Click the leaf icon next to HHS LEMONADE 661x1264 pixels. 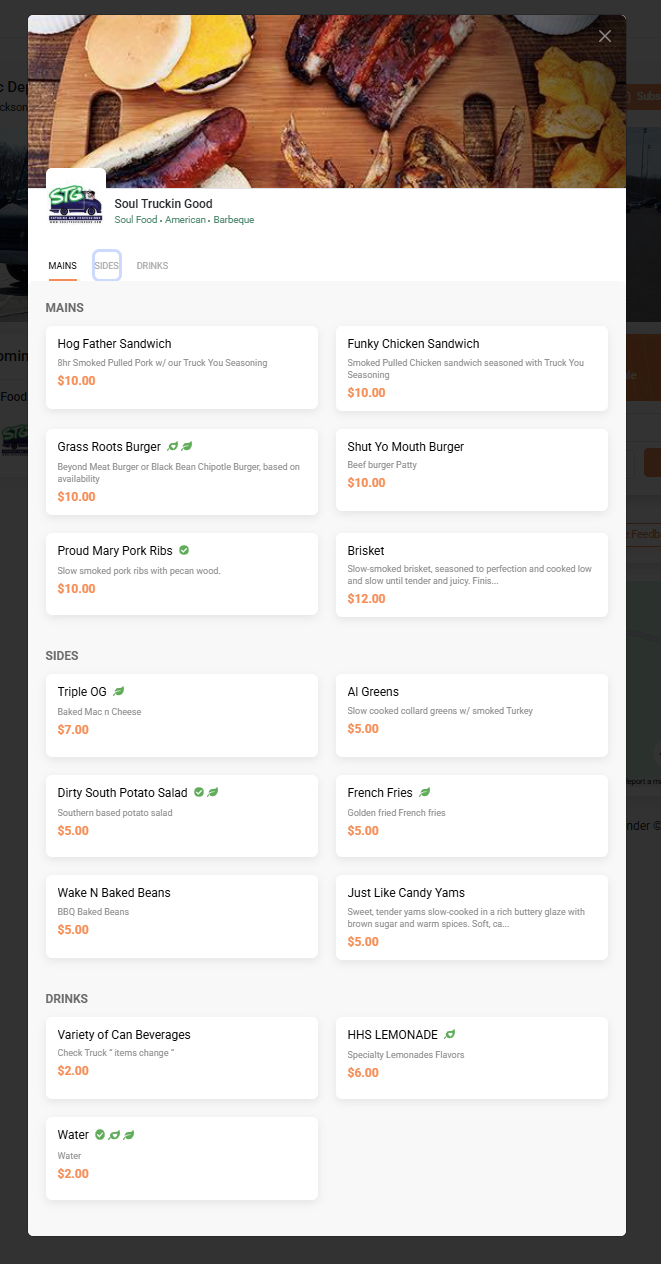[450, 1034]
